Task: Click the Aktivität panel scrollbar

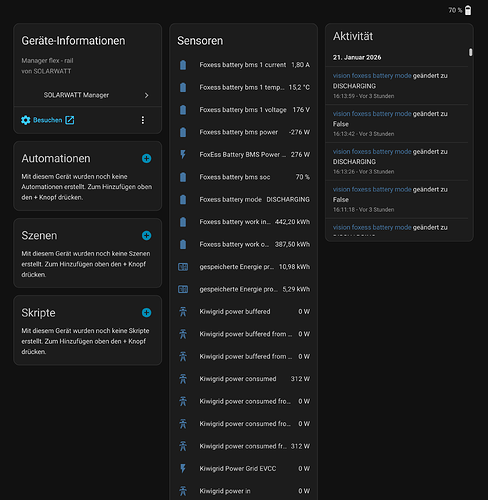Action: click(470, 52)
